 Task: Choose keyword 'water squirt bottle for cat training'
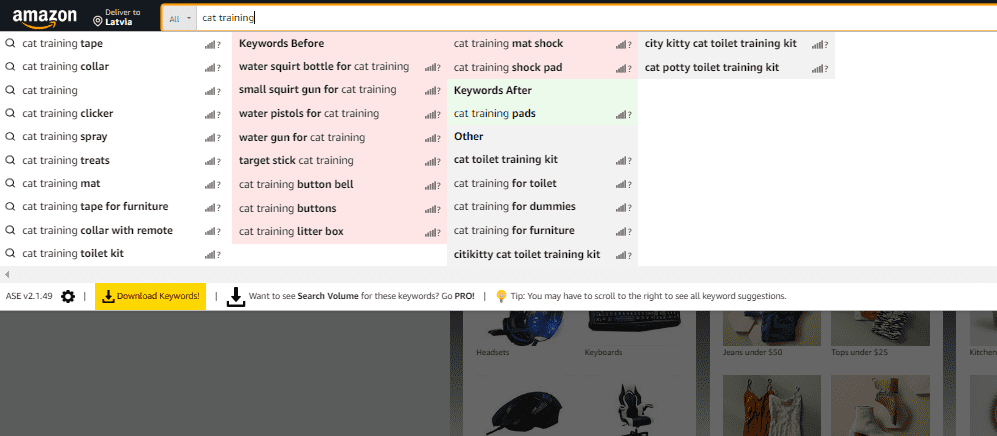pyautogui.click(x=324, y=67)
